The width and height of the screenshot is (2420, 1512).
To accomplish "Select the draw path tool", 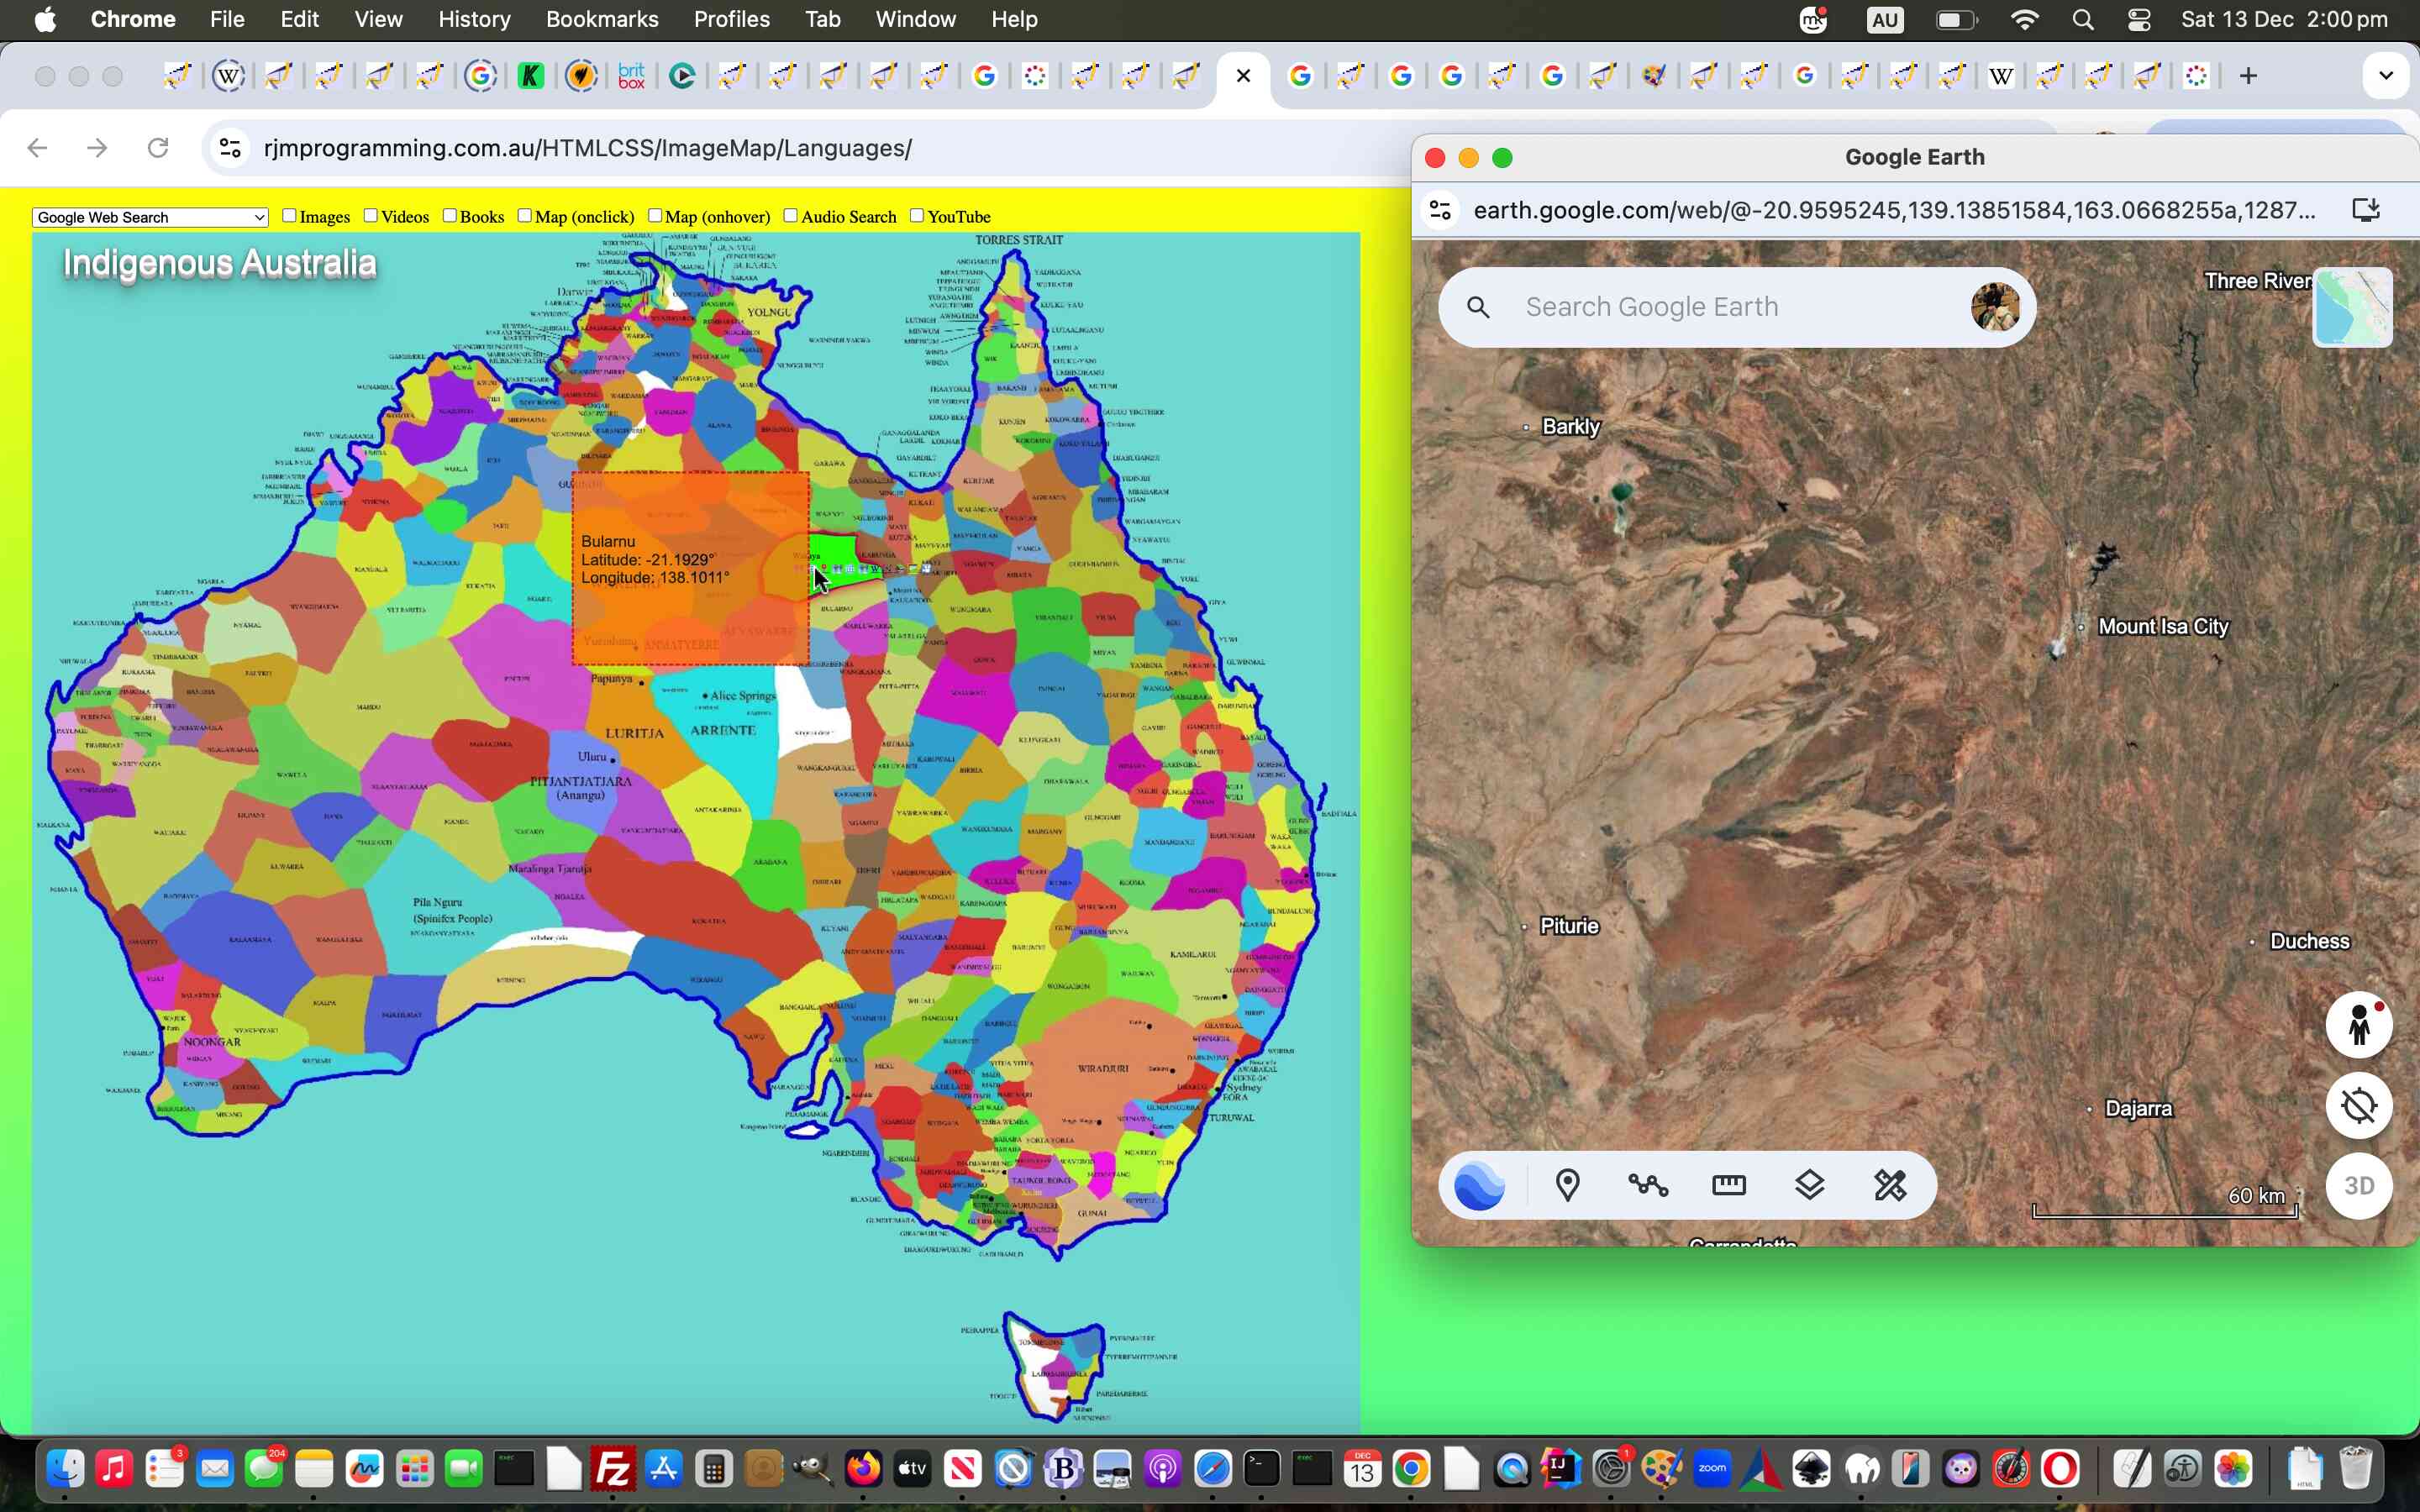I will (1648, 1186).
